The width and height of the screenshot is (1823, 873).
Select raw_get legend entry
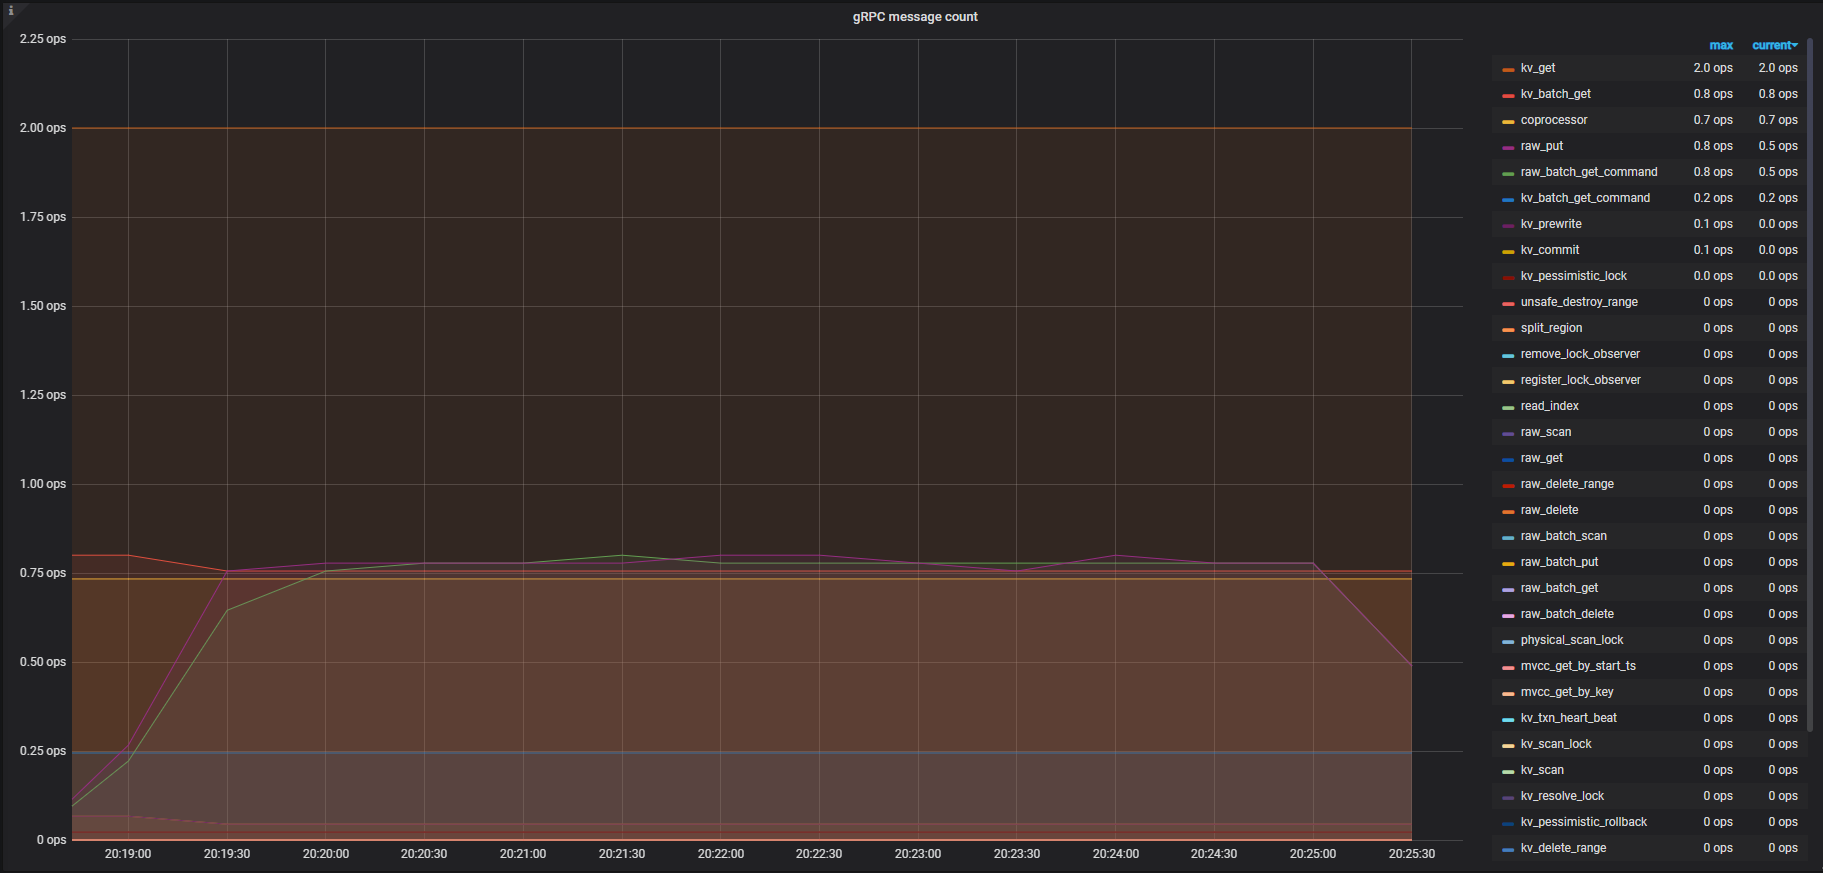1542,458
